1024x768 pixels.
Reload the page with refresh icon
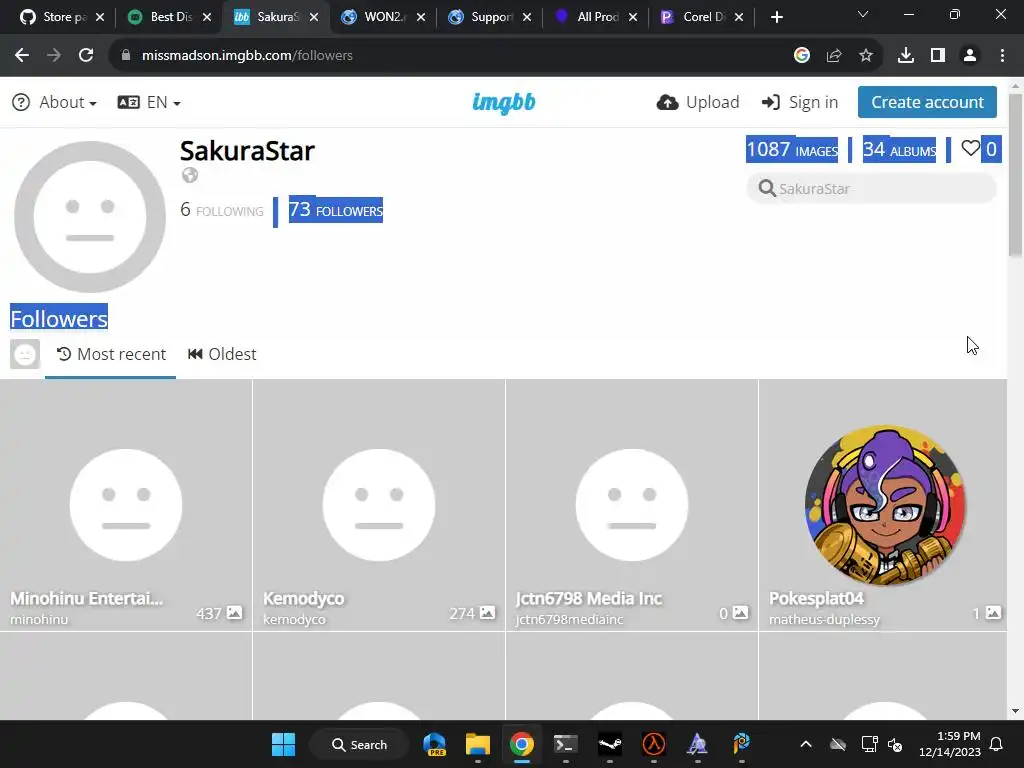point(86,56)
